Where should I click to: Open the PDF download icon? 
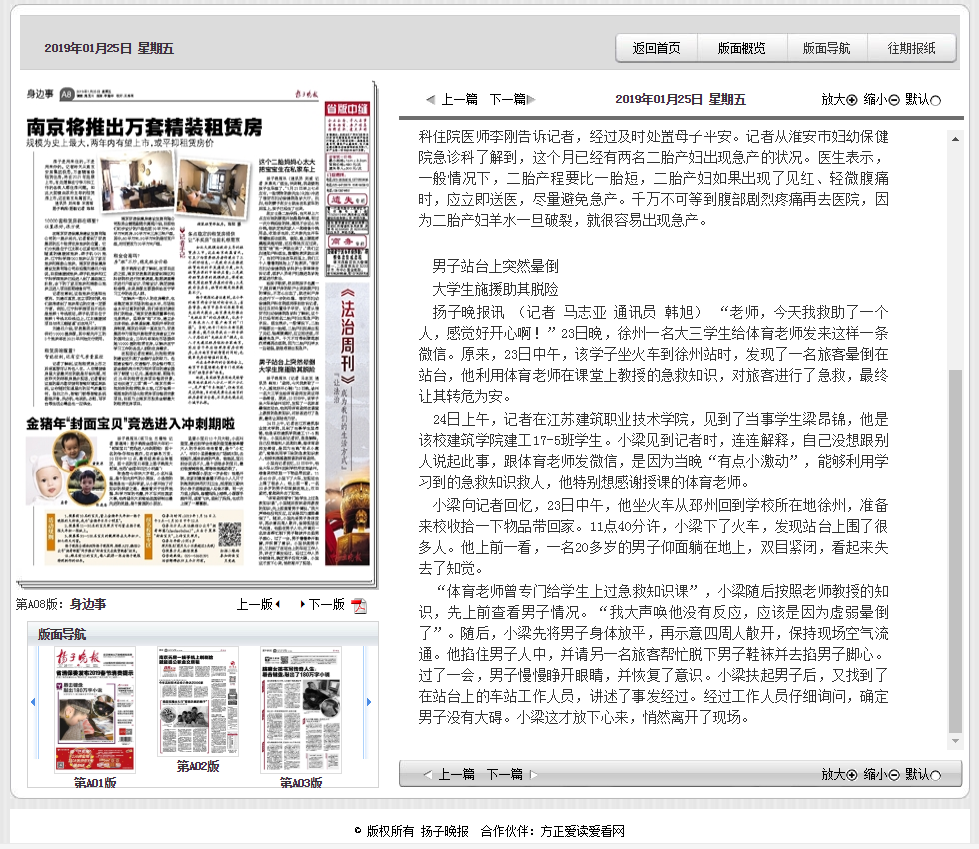click(x=359, y=606)
